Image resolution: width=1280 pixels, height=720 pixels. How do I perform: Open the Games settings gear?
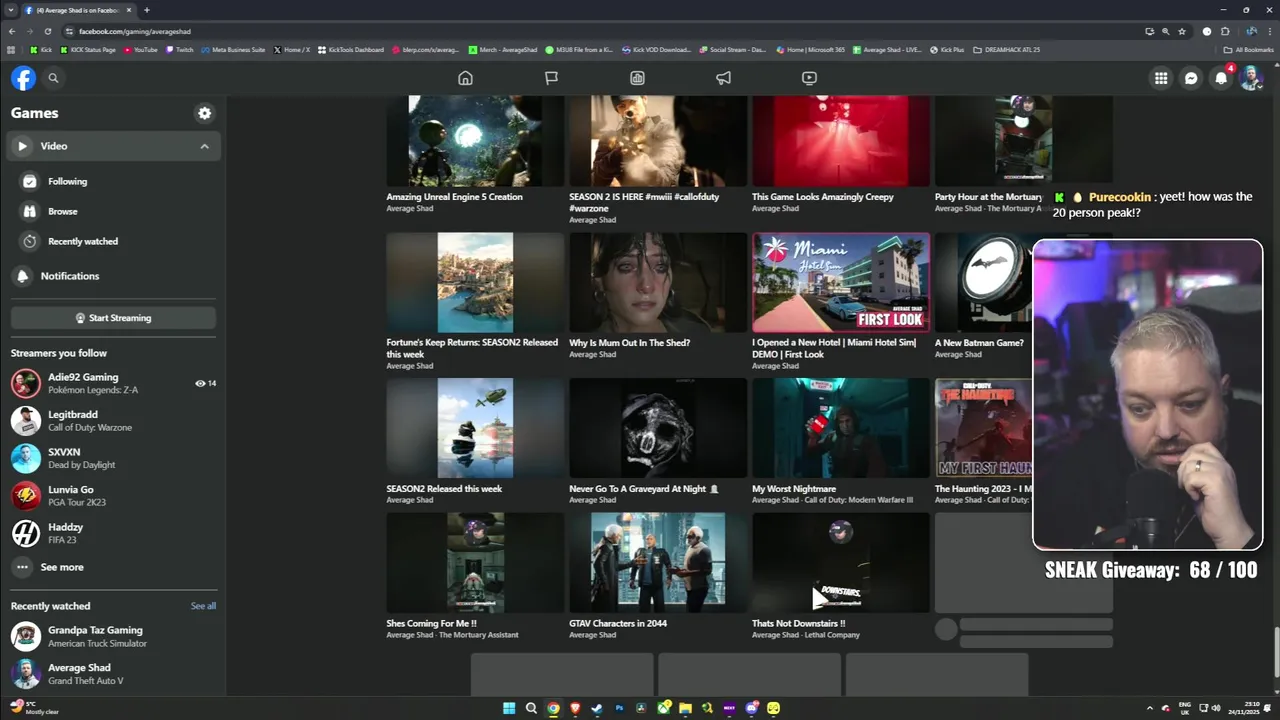(205, 113)
